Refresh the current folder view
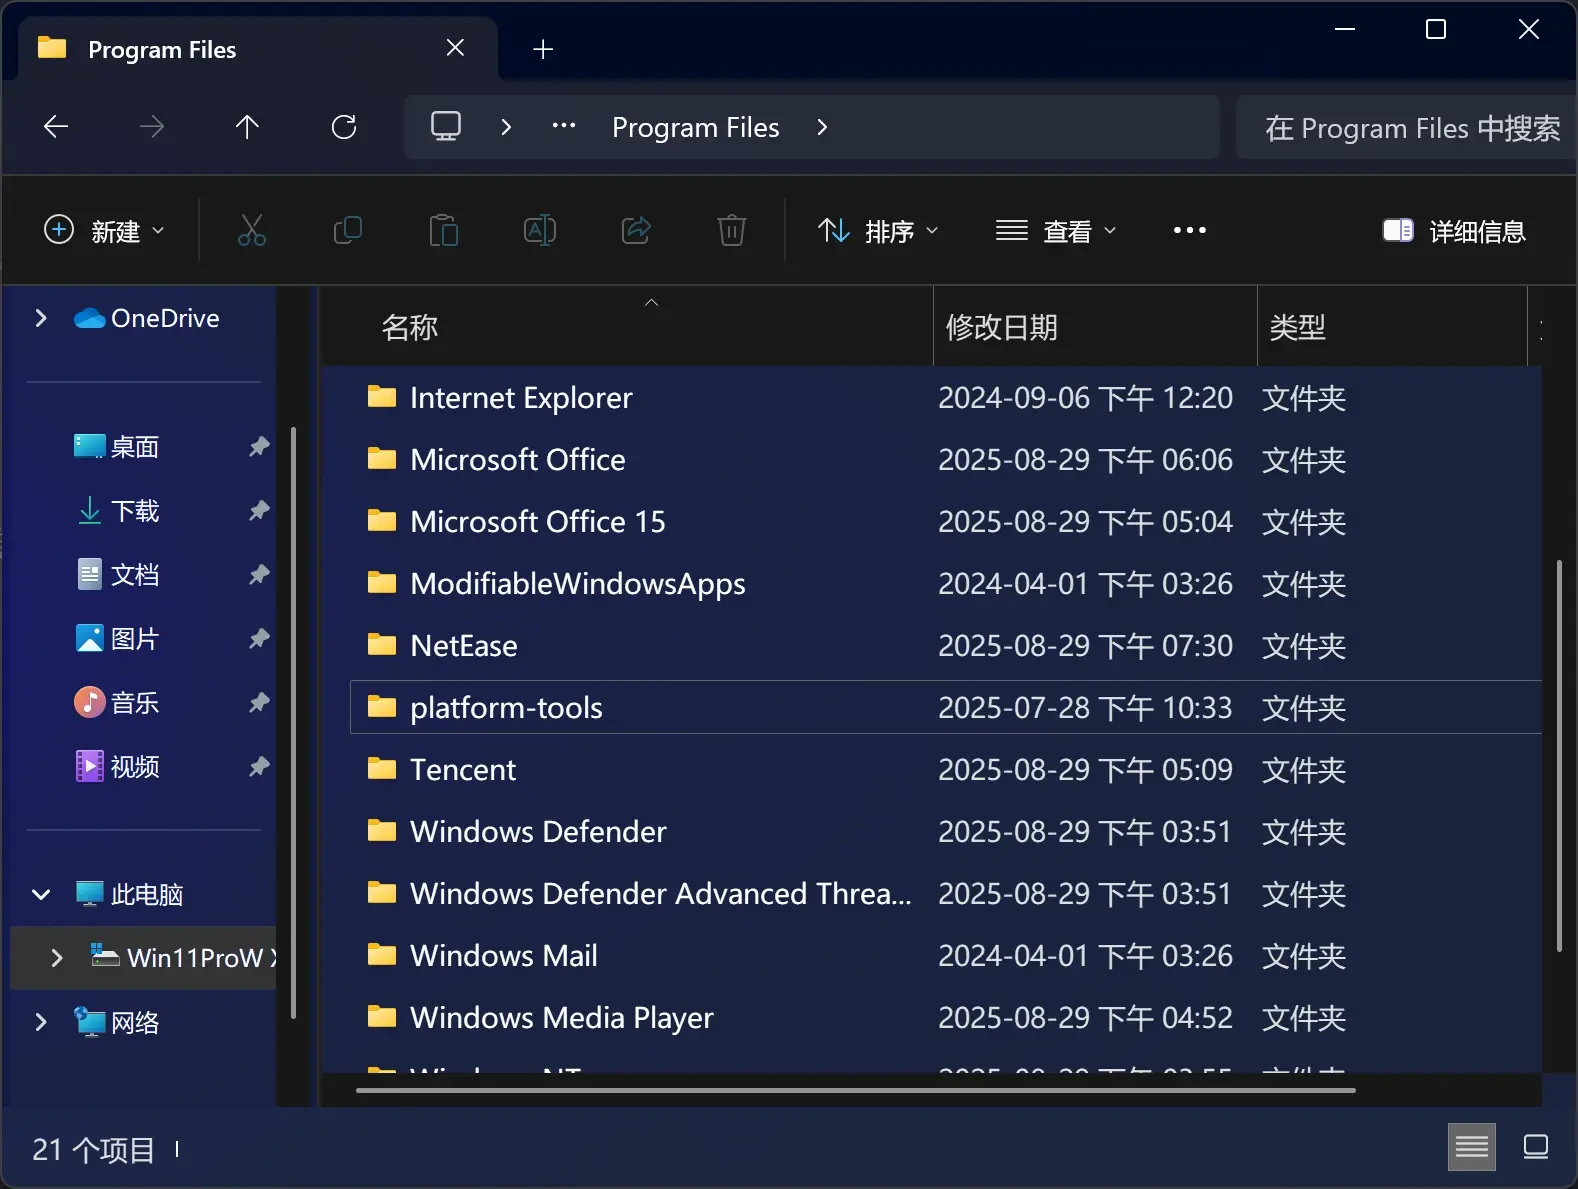This screenshot has height=1189, width=1578. 344,127
